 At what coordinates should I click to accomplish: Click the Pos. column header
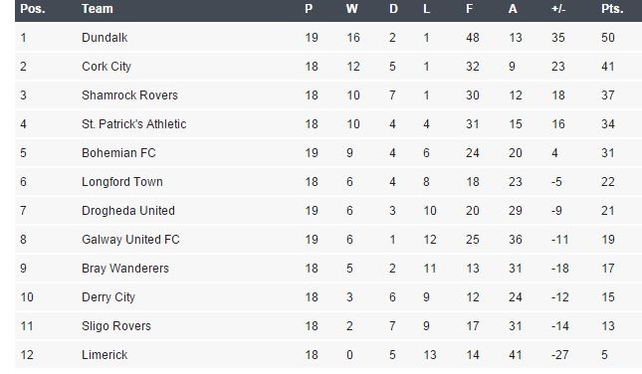[32, 9]
